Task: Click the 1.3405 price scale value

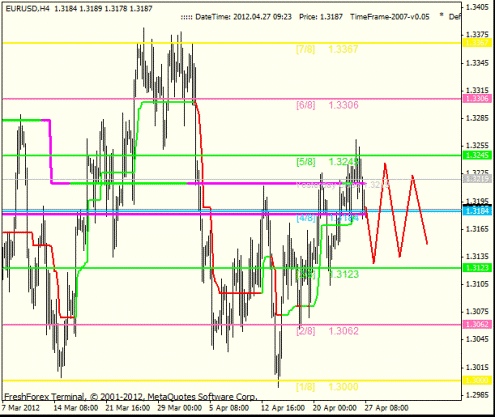Action: pos(477,7)
